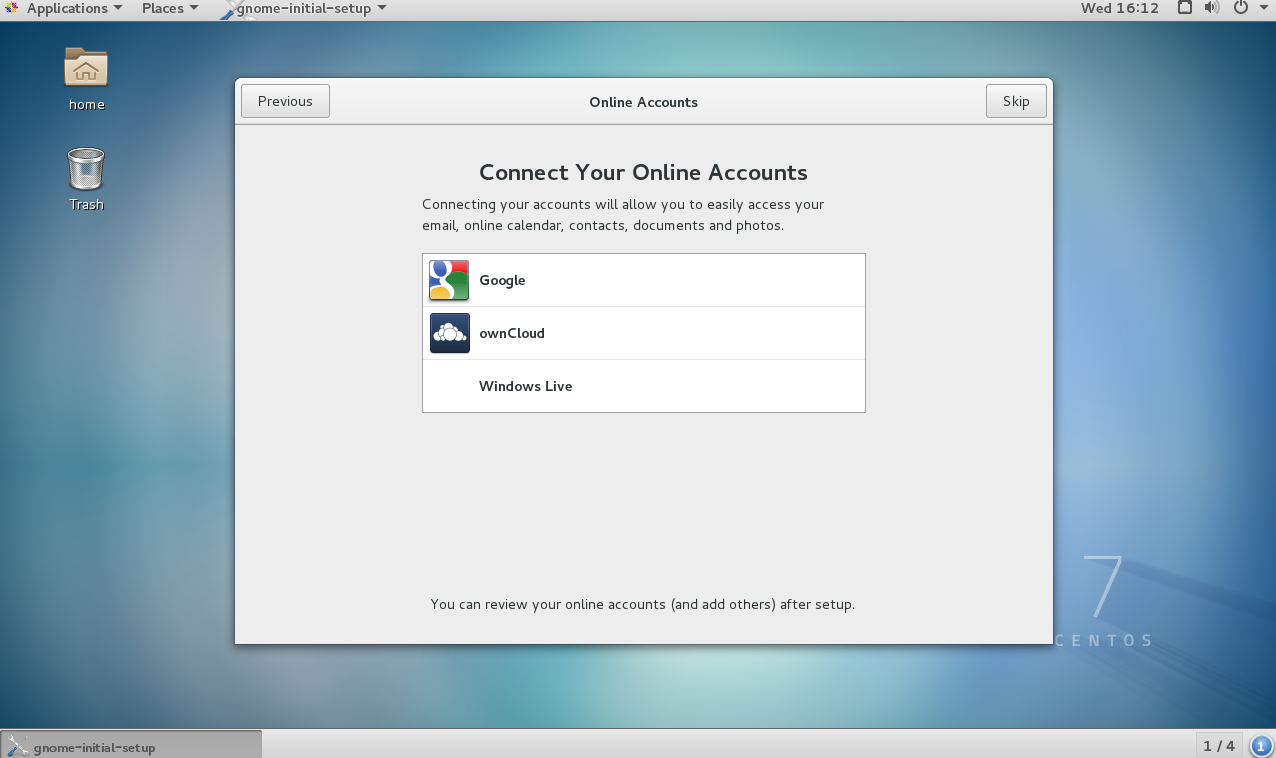The image size is (1276, 758).
Task: Expand the gnome-initial-setup app menu in top bar
Action: 303,8
